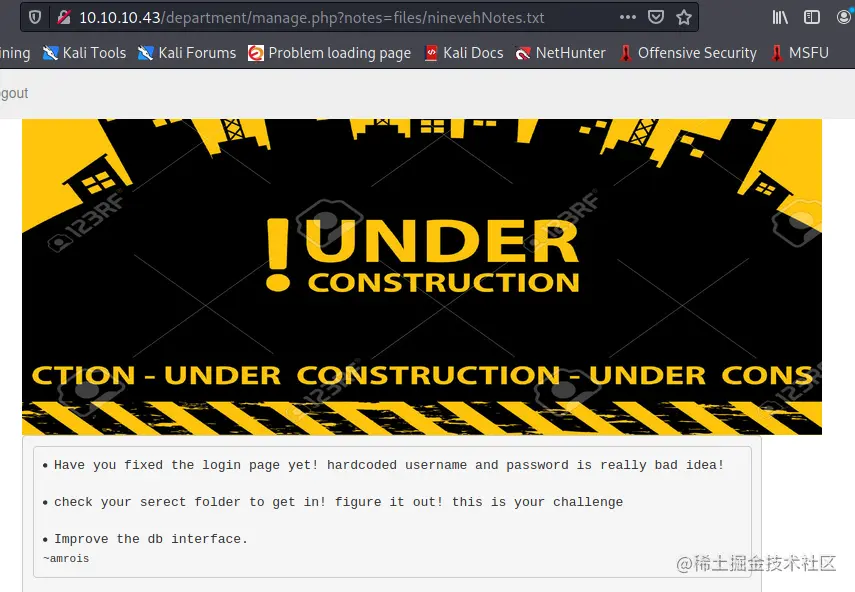Open the insecure connection padlock icon
Screen dimensions: 855x592
point(64,17)
